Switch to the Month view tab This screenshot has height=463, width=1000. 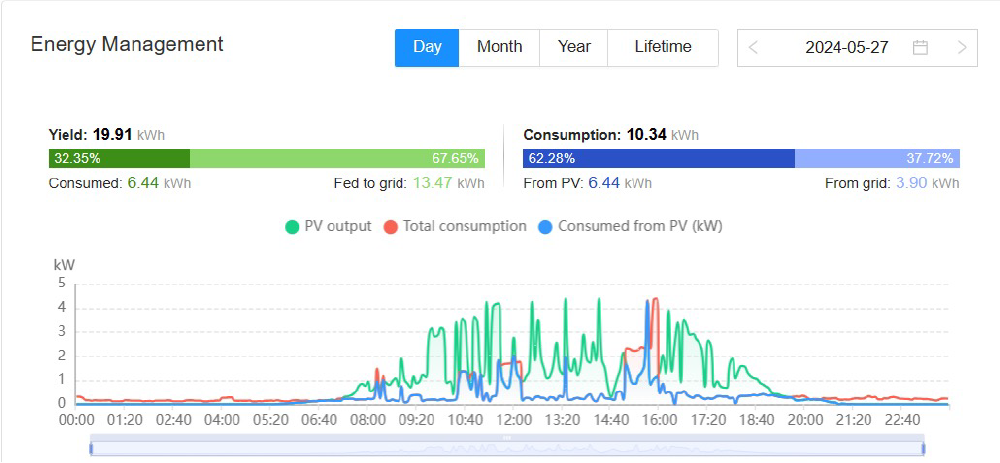[x=499, y=47]
